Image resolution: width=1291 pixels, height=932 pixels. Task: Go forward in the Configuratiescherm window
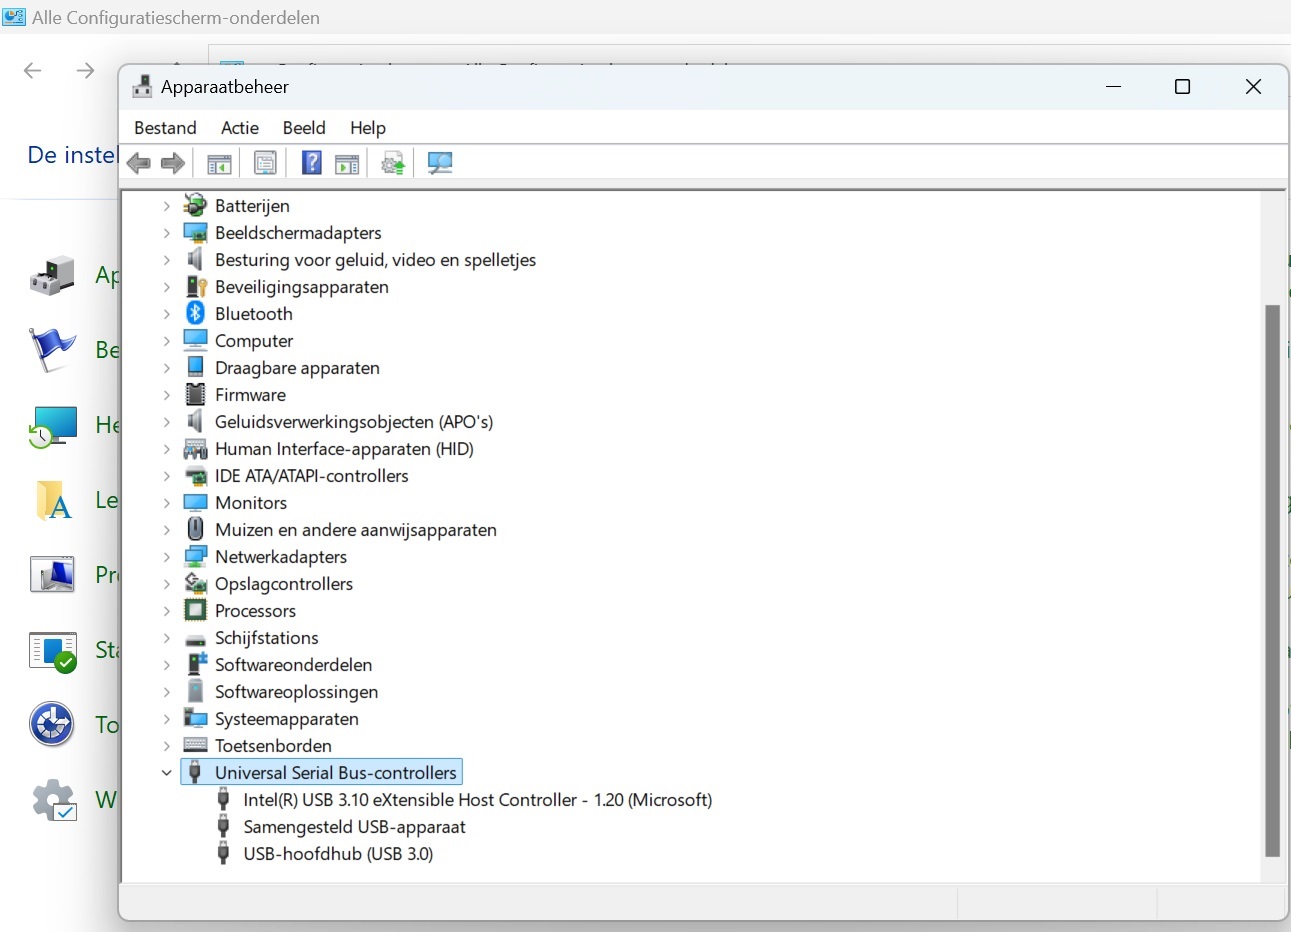click(x=85, y=70)
